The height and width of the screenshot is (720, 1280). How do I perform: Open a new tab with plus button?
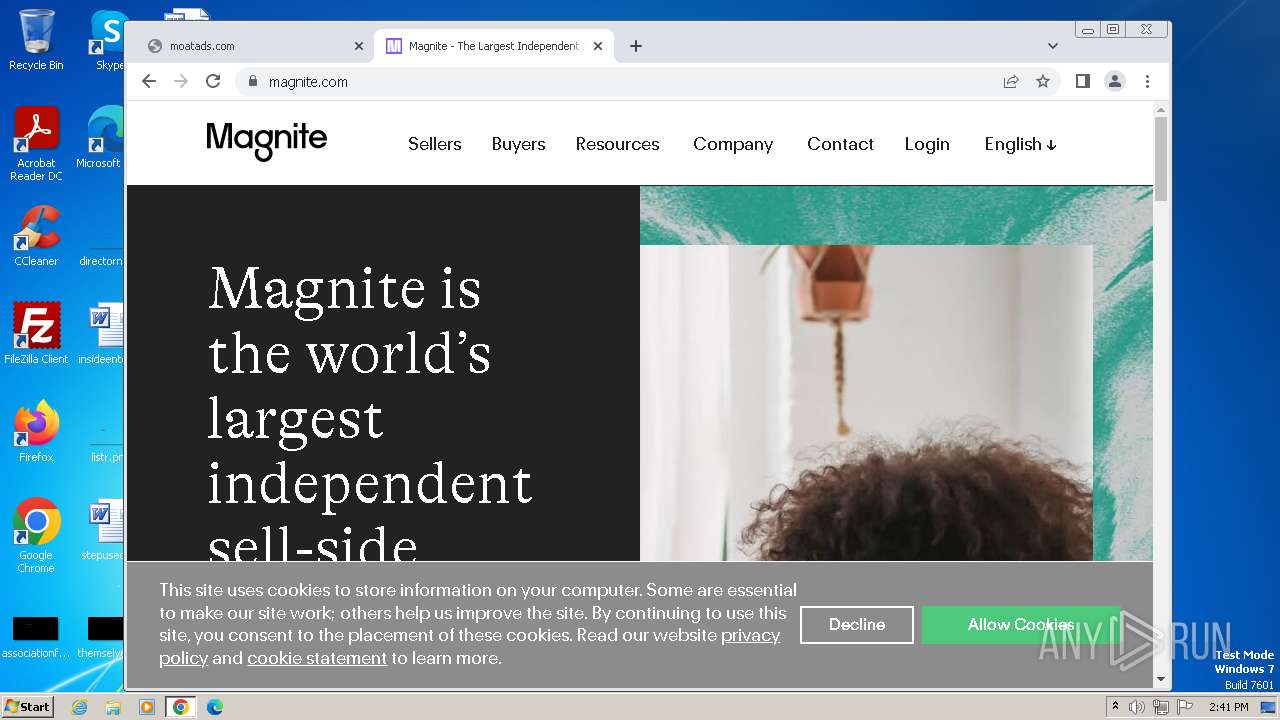pos(636,46)
